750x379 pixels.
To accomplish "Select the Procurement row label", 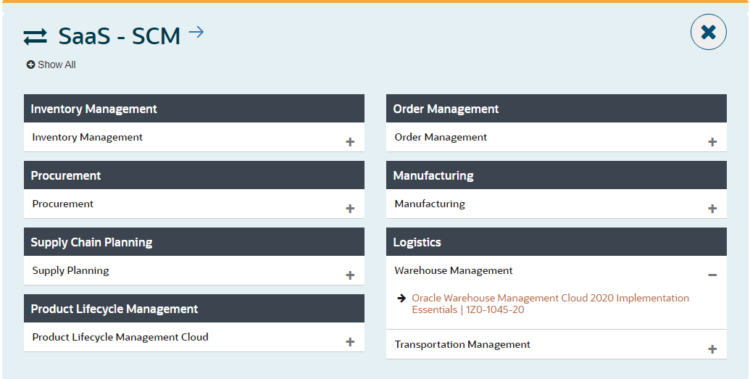I will point(63,204).
